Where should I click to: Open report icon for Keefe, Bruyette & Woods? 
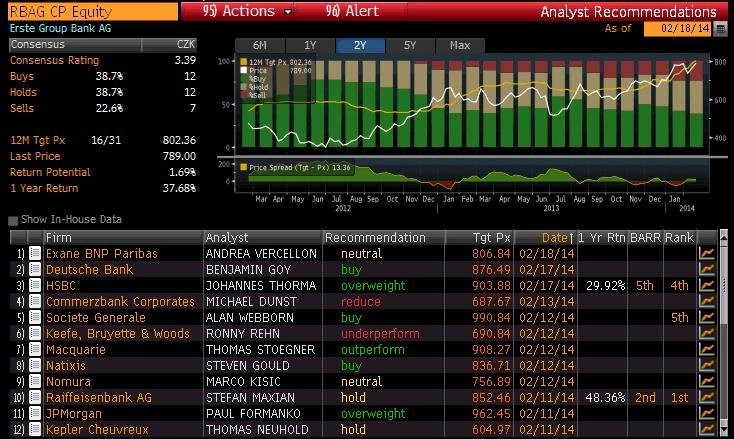pos(35,333)
